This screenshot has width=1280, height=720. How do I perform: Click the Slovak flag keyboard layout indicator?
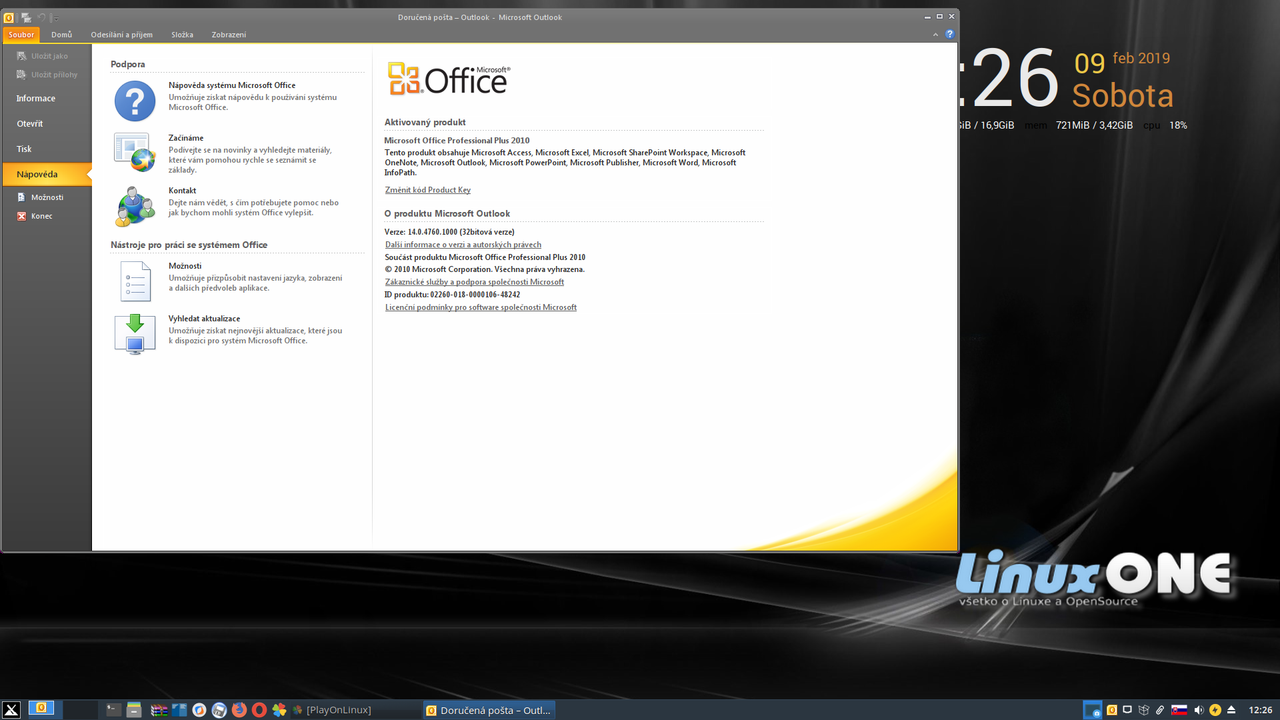[x=1179, y=710]
